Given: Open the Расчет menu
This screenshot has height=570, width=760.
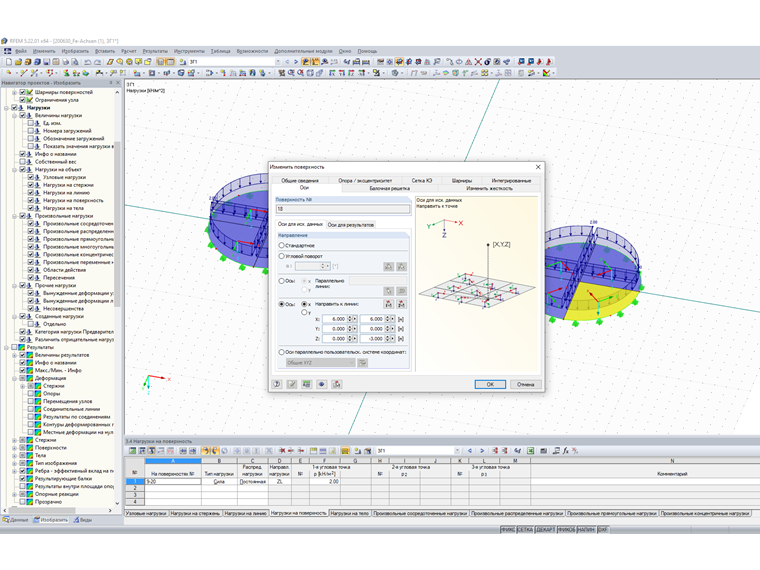Looking at the screenshot, I should coord(128,51).
